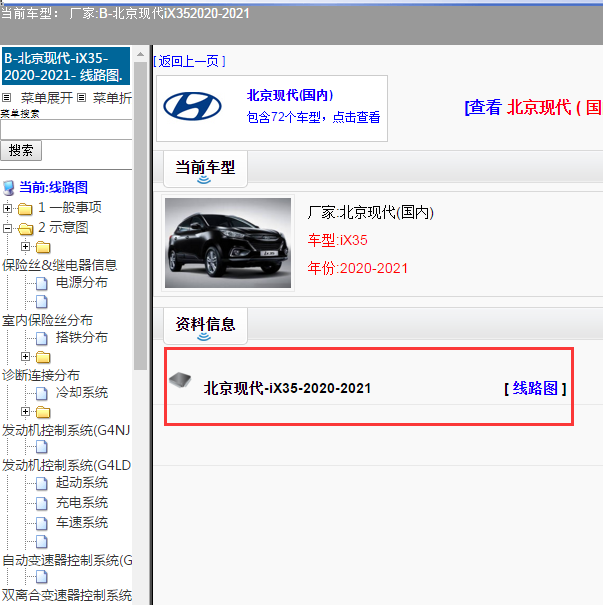The image size is (603, 605).
Task: Select 双离合变速器控制系统 entry
Action: [67, 595]
